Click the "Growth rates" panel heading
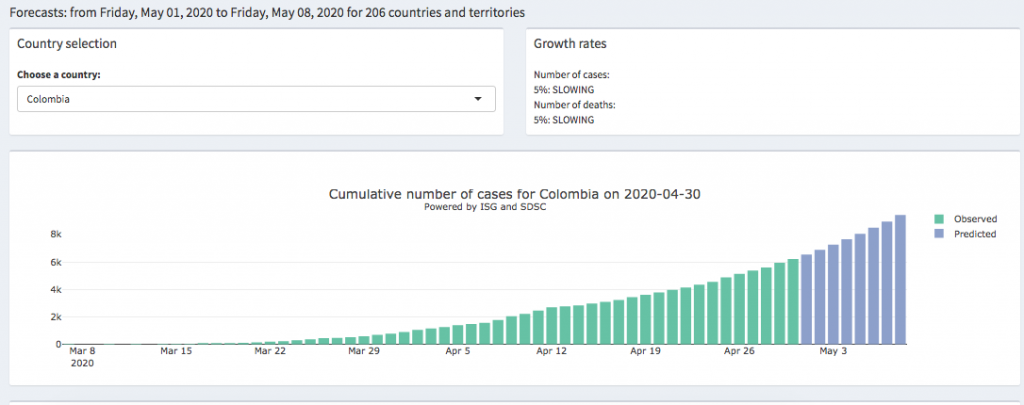Viewport: 1024px width, 405px height. pyautogui.click(x=569, y=44)
